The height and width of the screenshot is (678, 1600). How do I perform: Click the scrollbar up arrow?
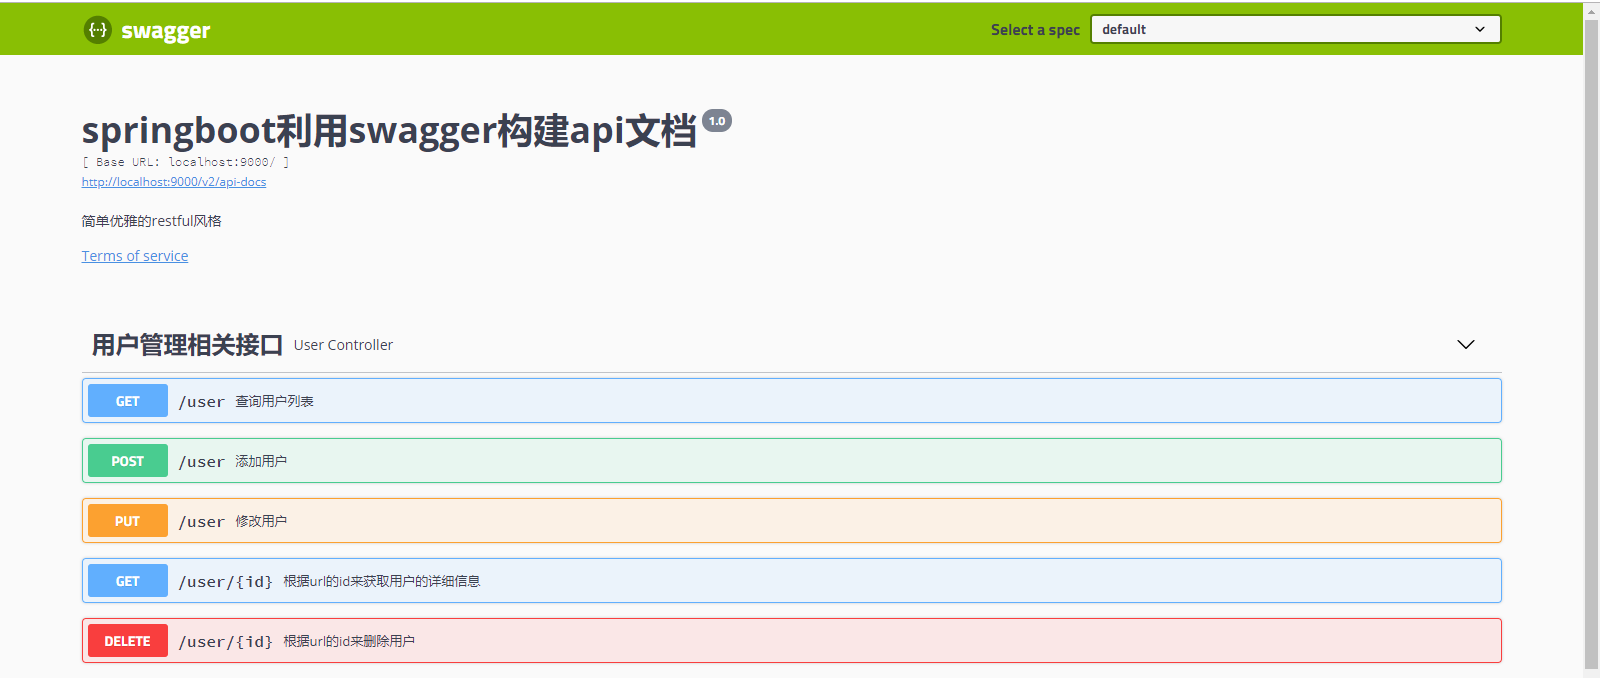tap(1591, 11)
